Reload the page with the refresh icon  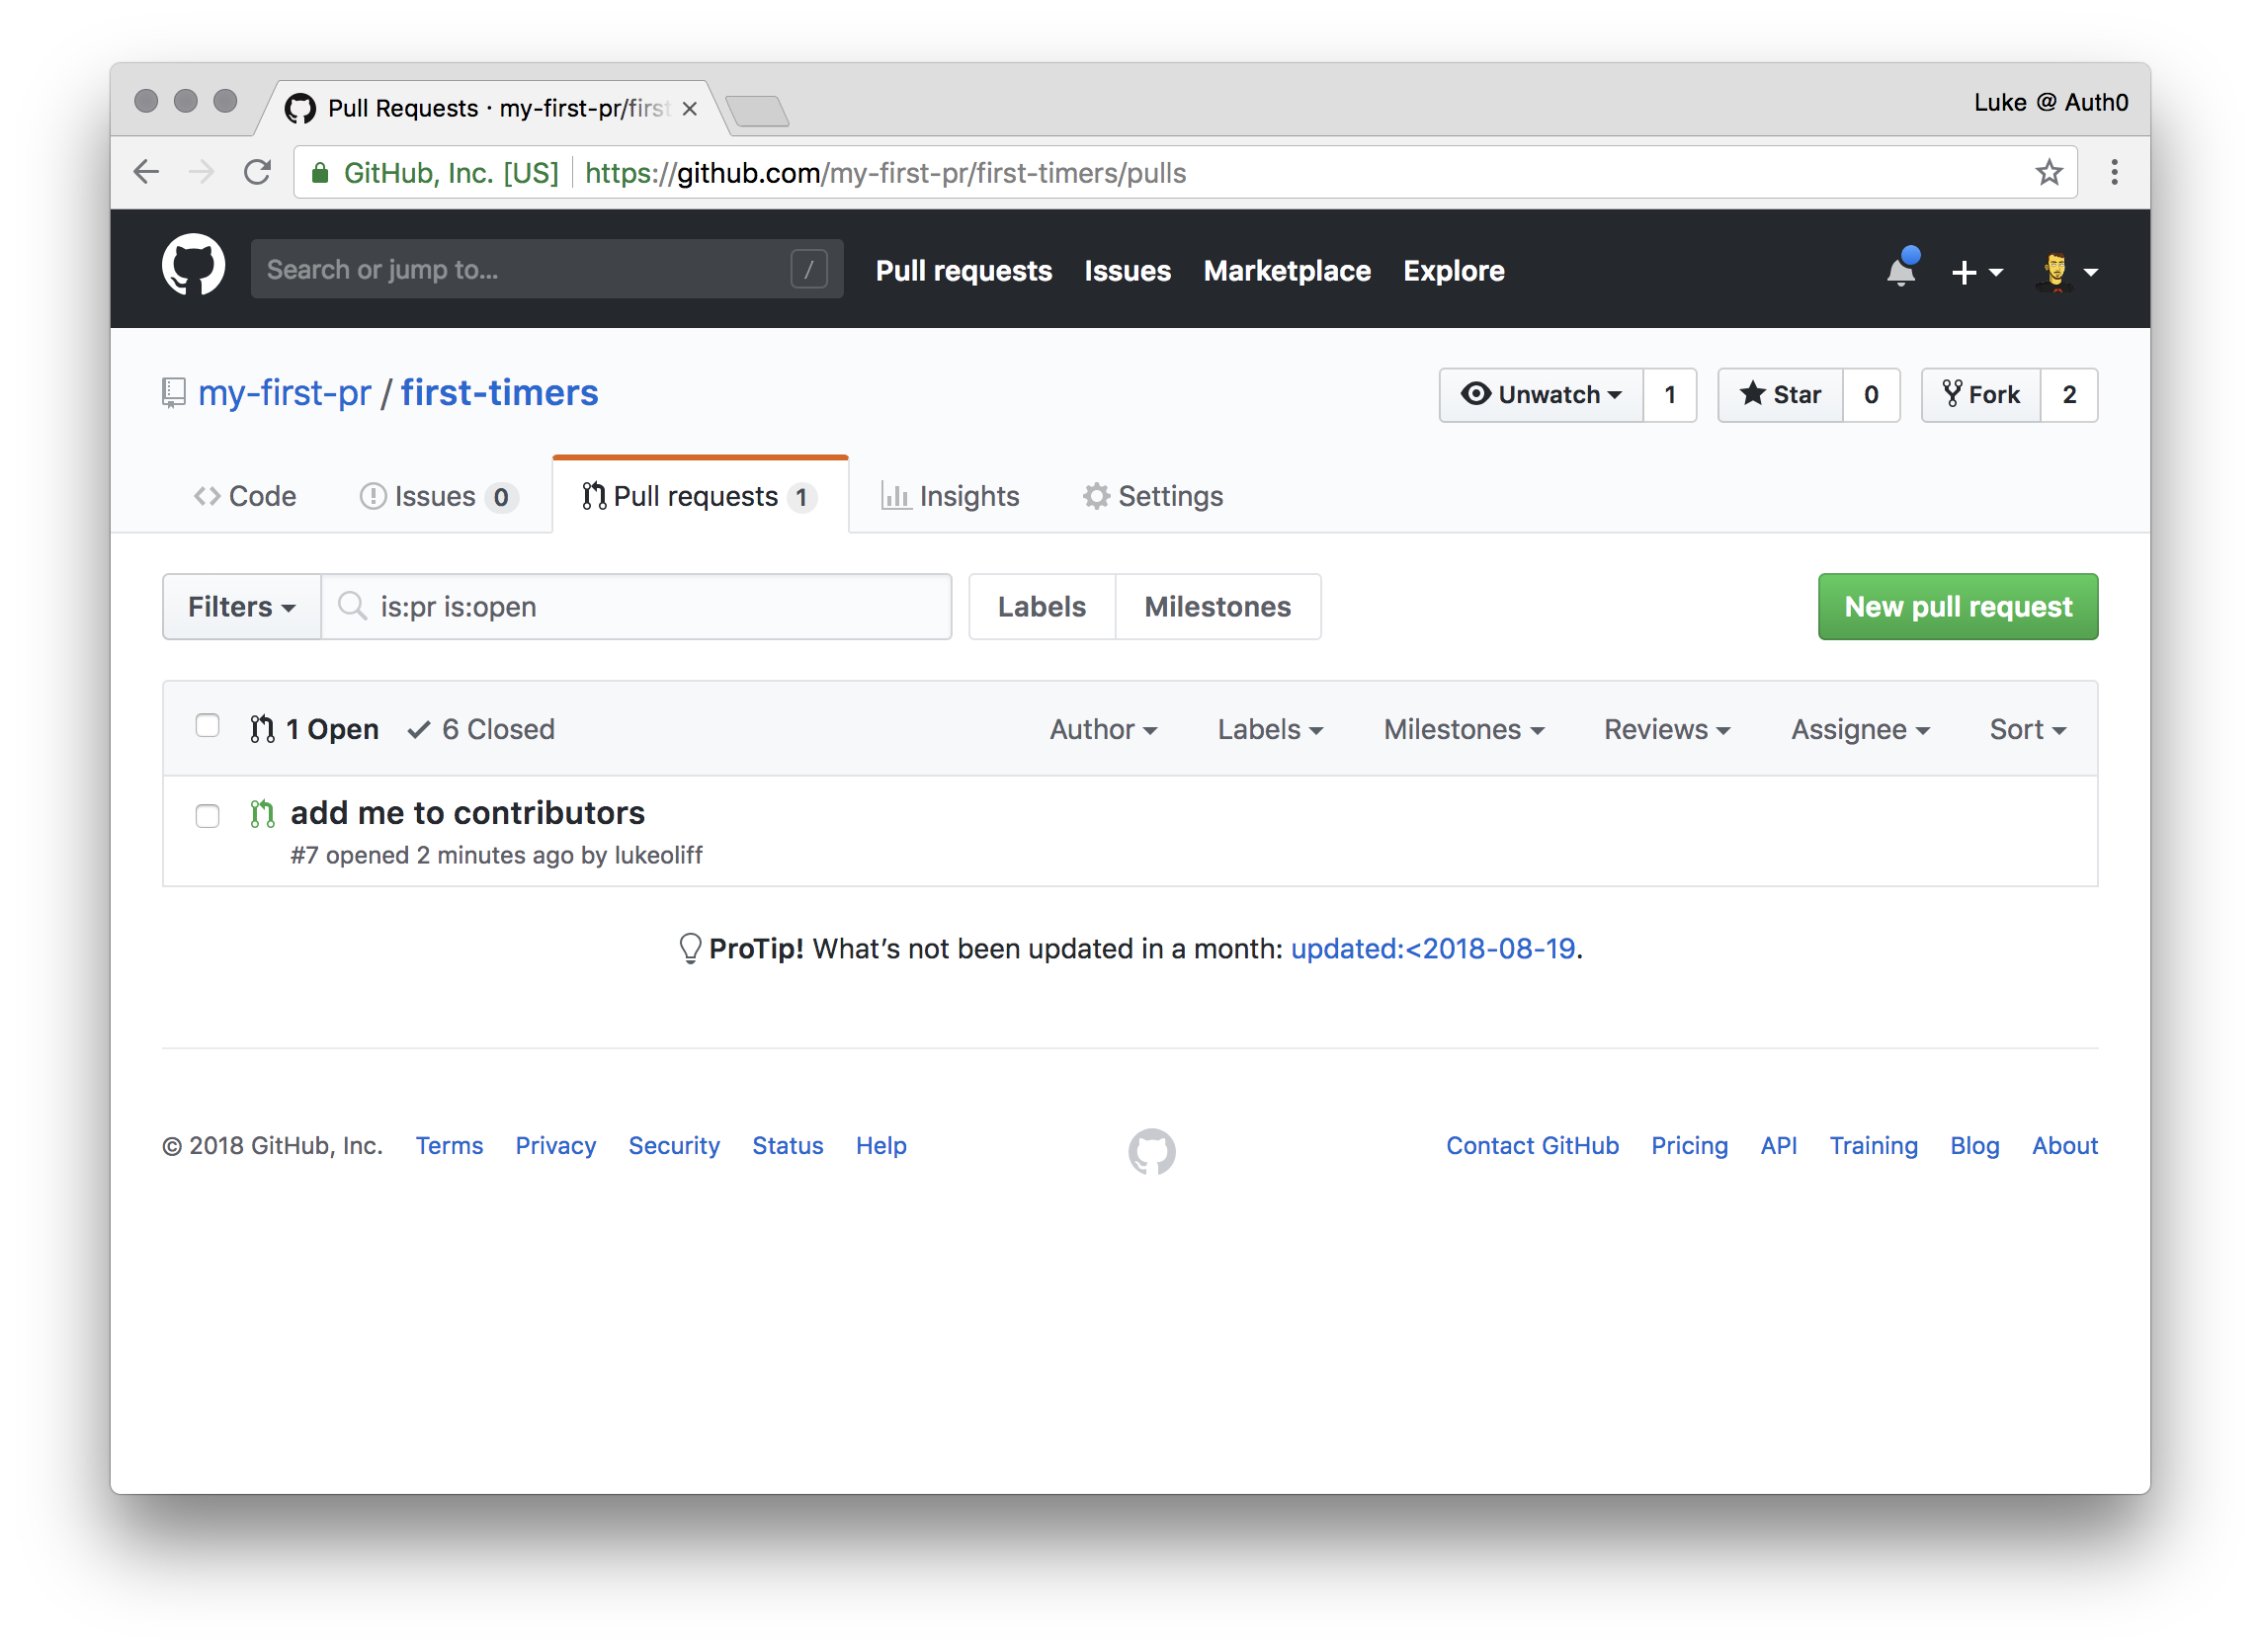click(x=258, y=173)
